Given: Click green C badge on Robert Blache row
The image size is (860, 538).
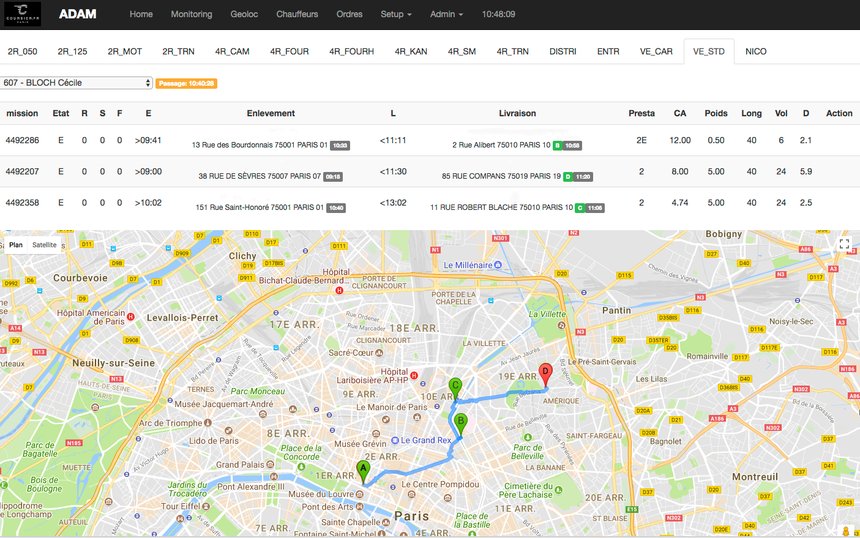Looking at the screenshot, I should pyautogui.click(x=580, y=208).
